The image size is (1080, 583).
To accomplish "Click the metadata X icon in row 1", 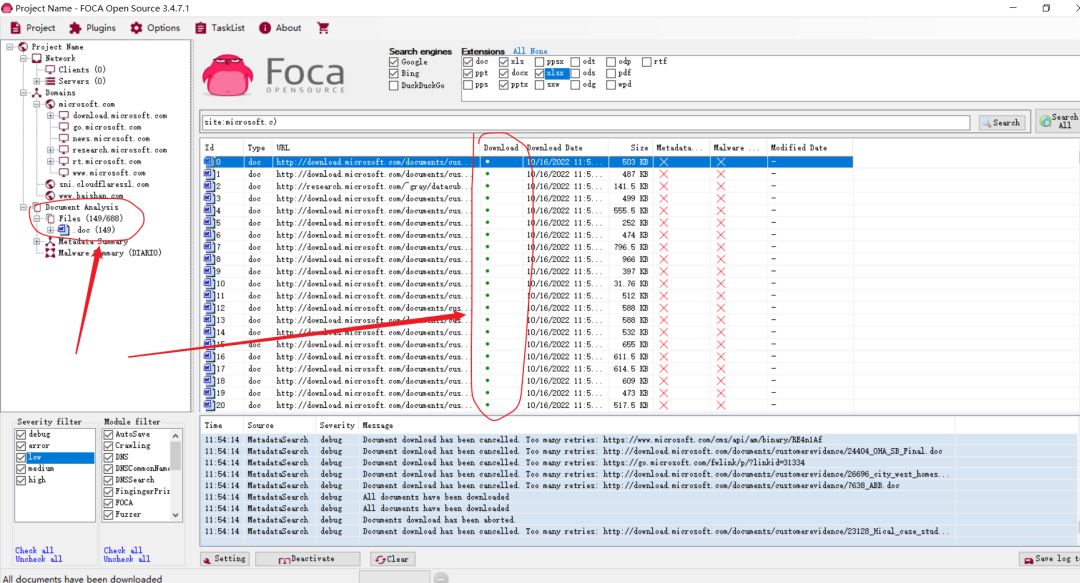I will (664, 174).
